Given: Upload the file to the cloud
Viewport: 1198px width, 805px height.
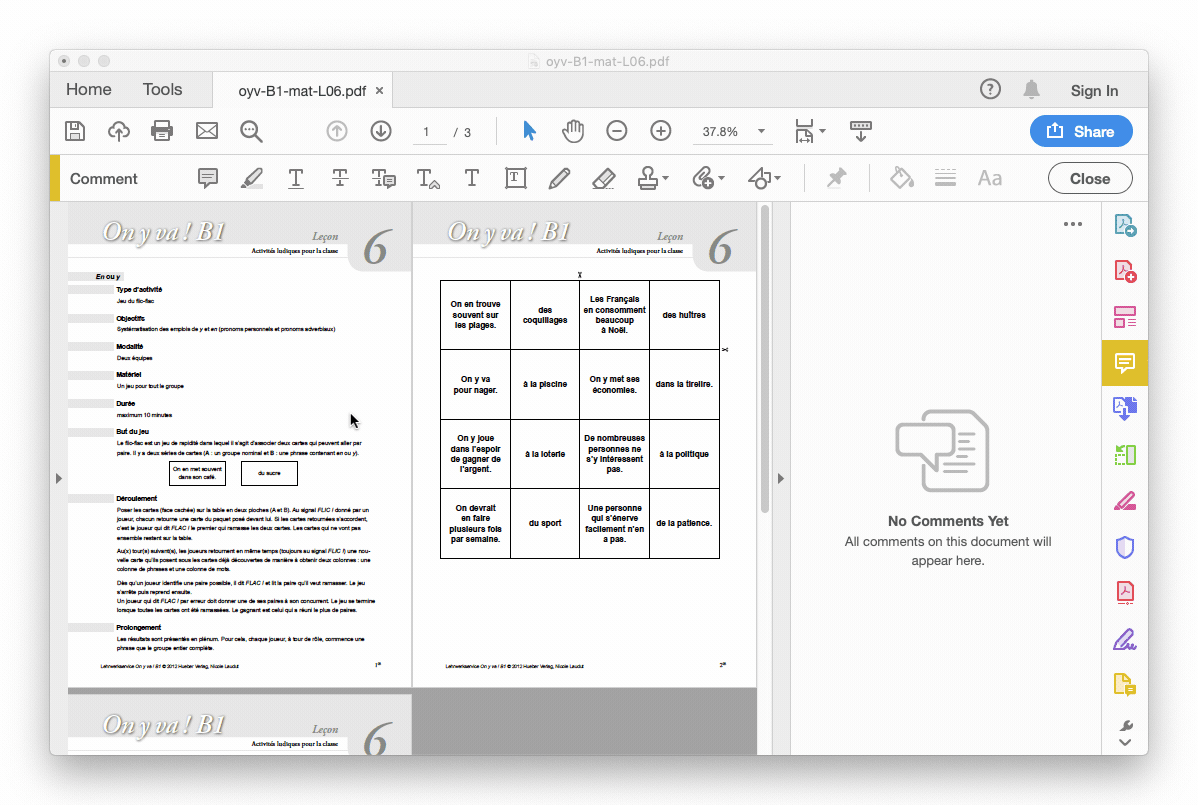Looking at the screenshot, I should pyautogui.click(x=118, y=131).
